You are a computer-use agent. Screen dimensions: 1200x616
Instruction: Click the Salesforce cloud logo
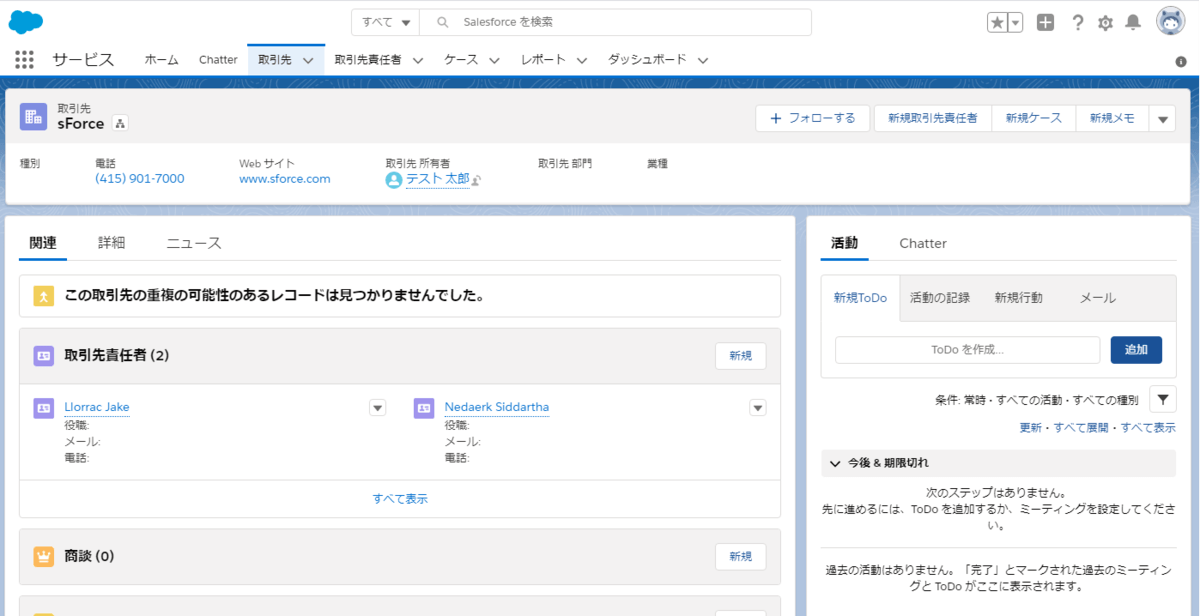coord(25,21)
